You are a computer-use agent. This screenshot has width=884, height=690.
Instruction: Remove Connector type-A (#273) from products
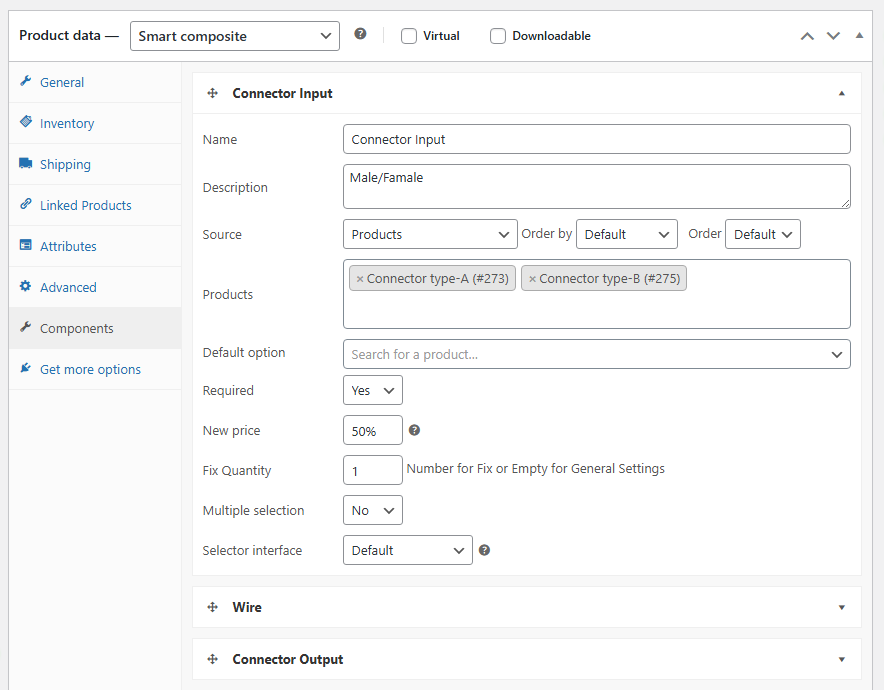(360, 279)
